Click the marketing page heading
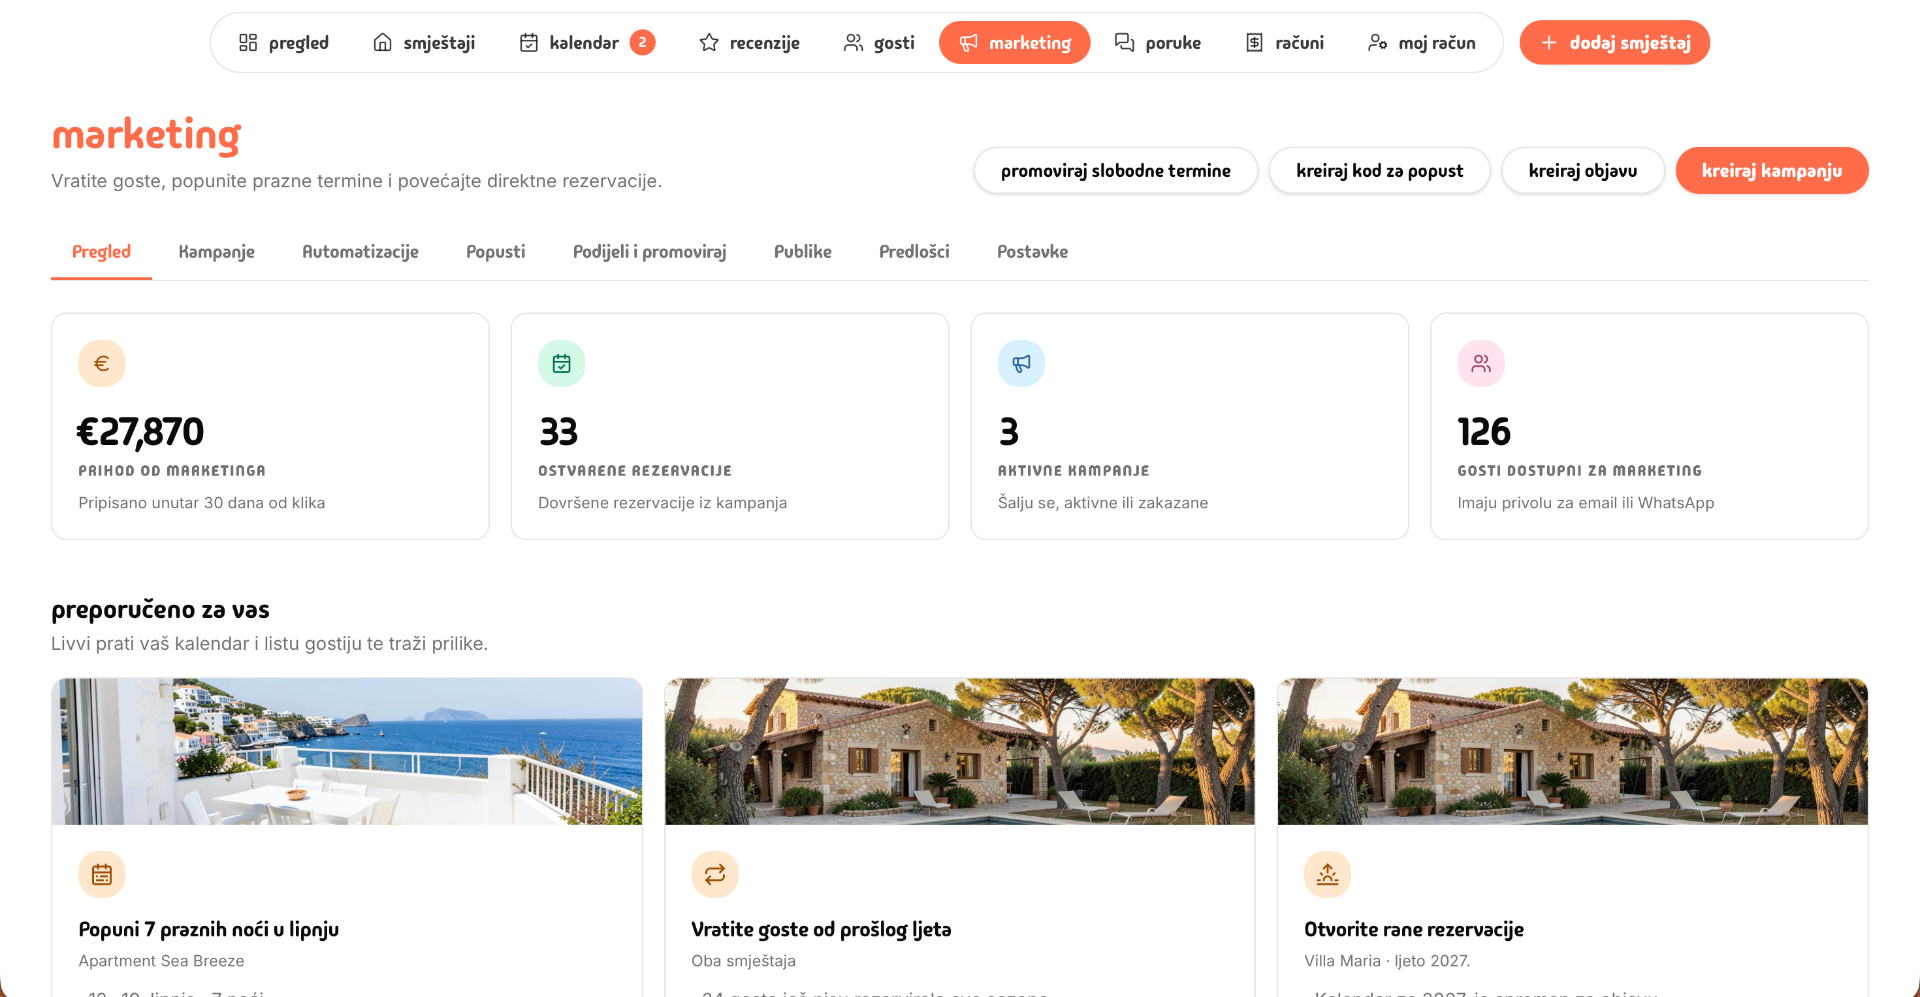The image size is (1920, 997). pos(146,135)
